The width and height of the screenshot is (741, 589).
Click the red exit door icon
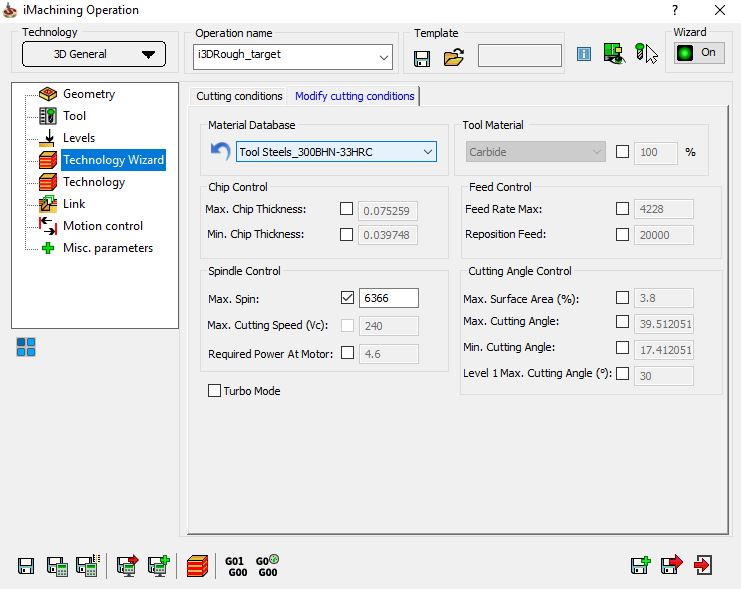click(x=703, y=565)
